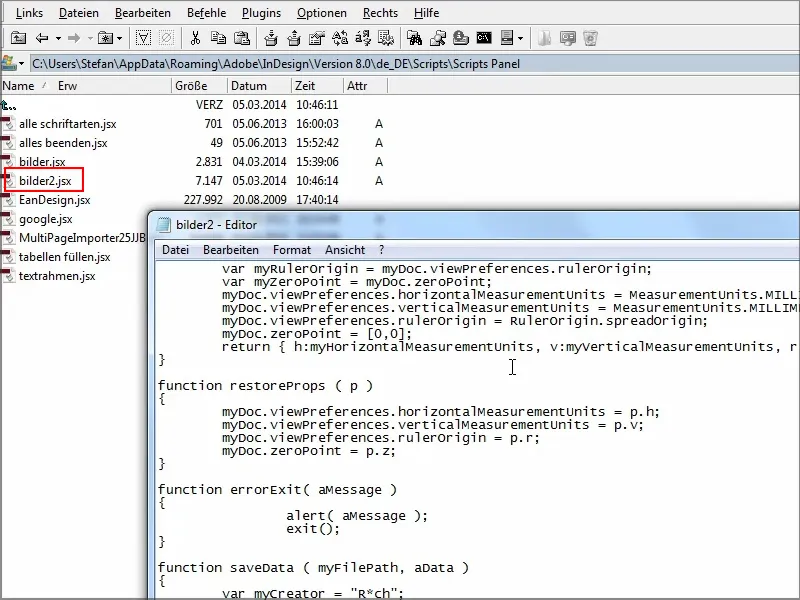Select file 'alle schriftarten.jsx'
The image size is (800, 600).
[x=68, y=124]
